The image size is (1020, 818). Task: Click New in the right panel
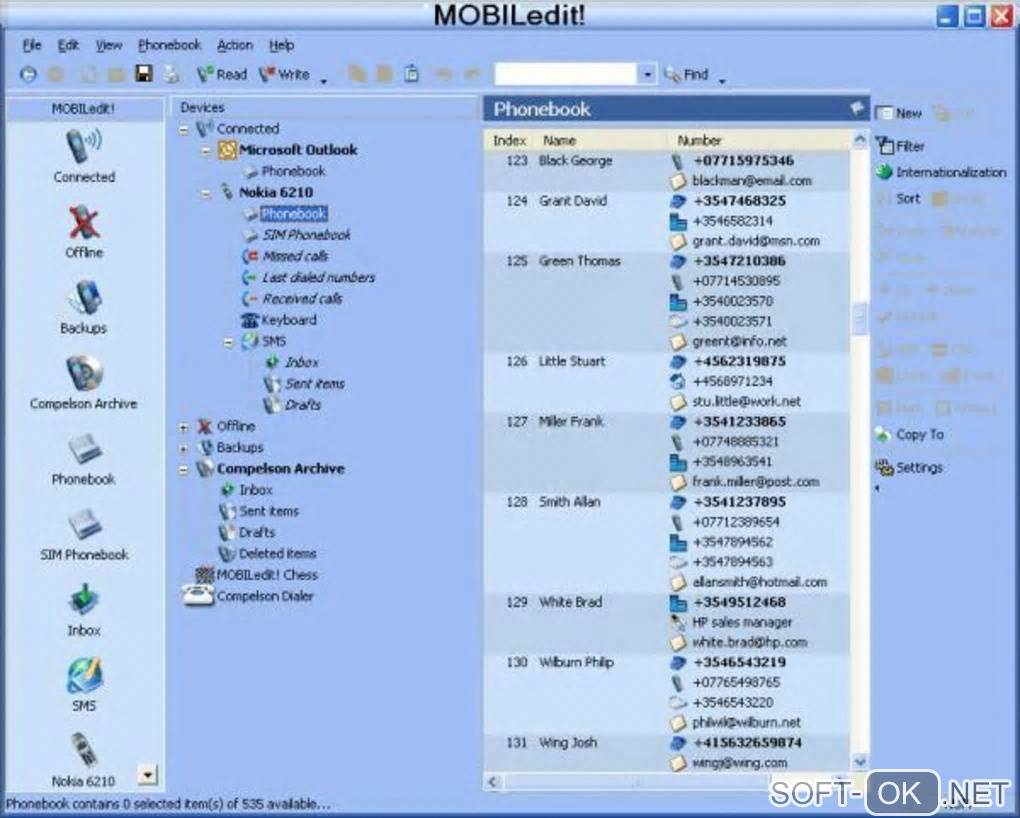[x=899, y=113]
